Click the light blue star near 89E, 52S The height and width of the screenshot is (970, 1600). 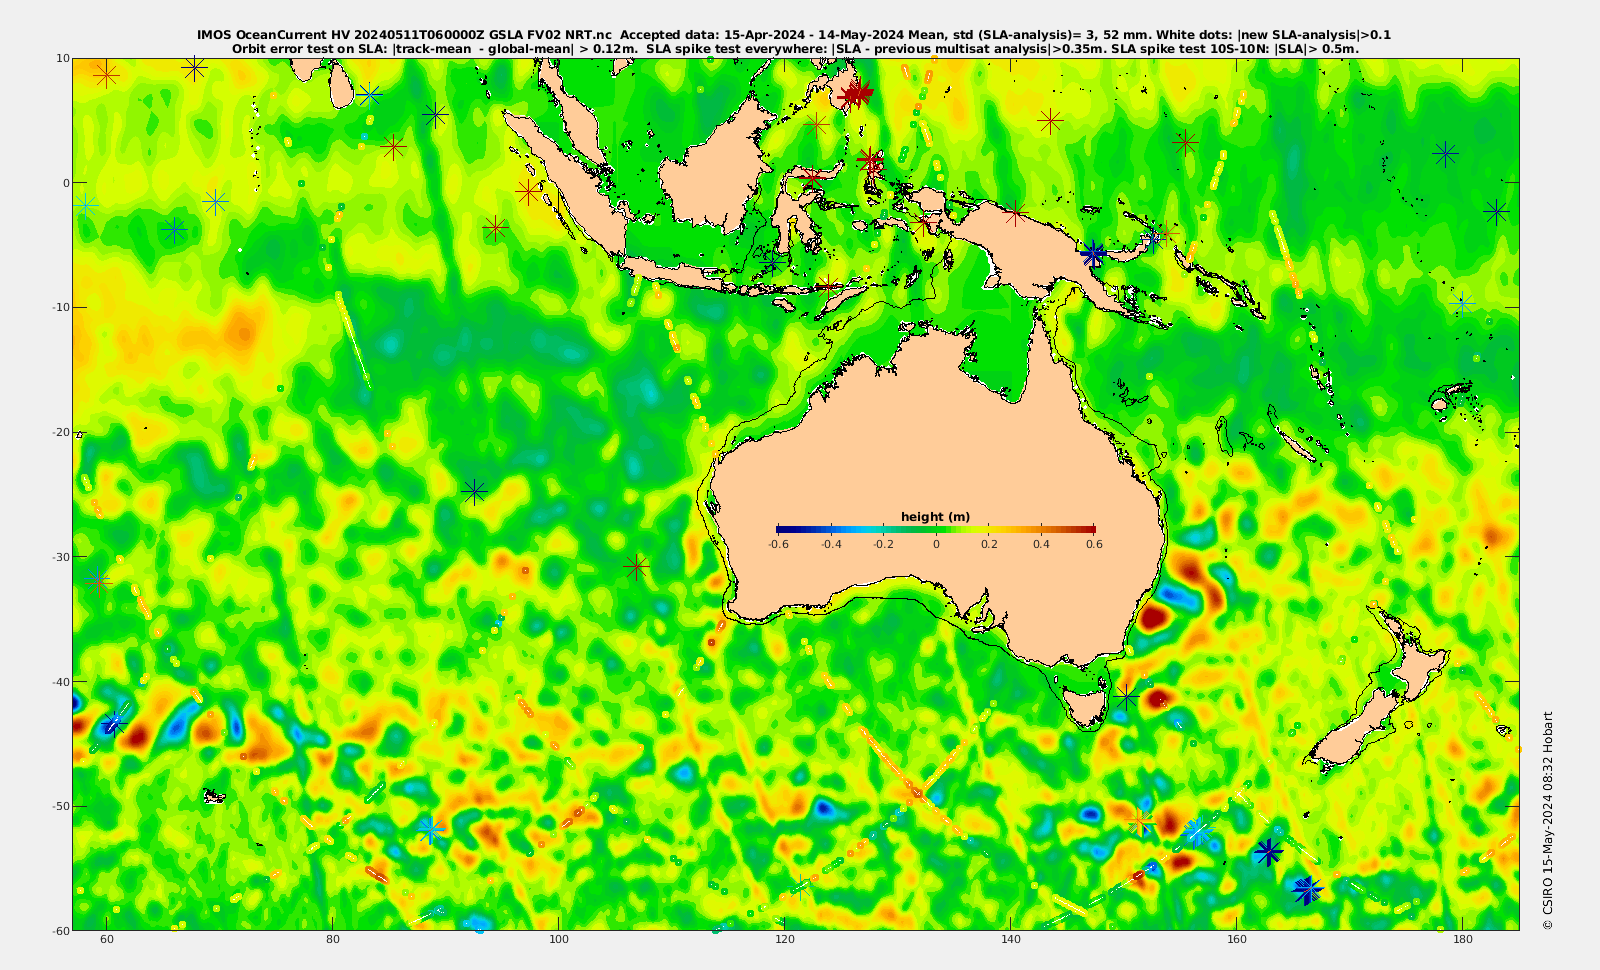(x=431, y=829)
